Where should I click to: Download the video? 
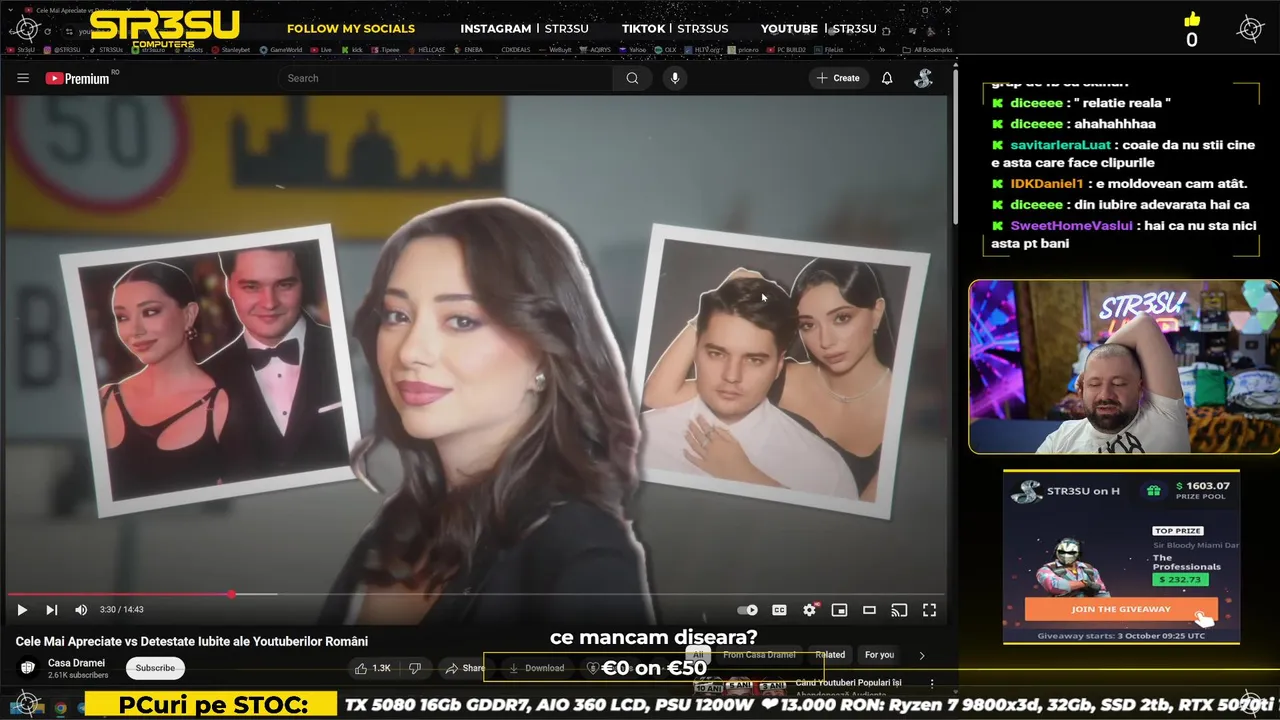coord(537,668)
